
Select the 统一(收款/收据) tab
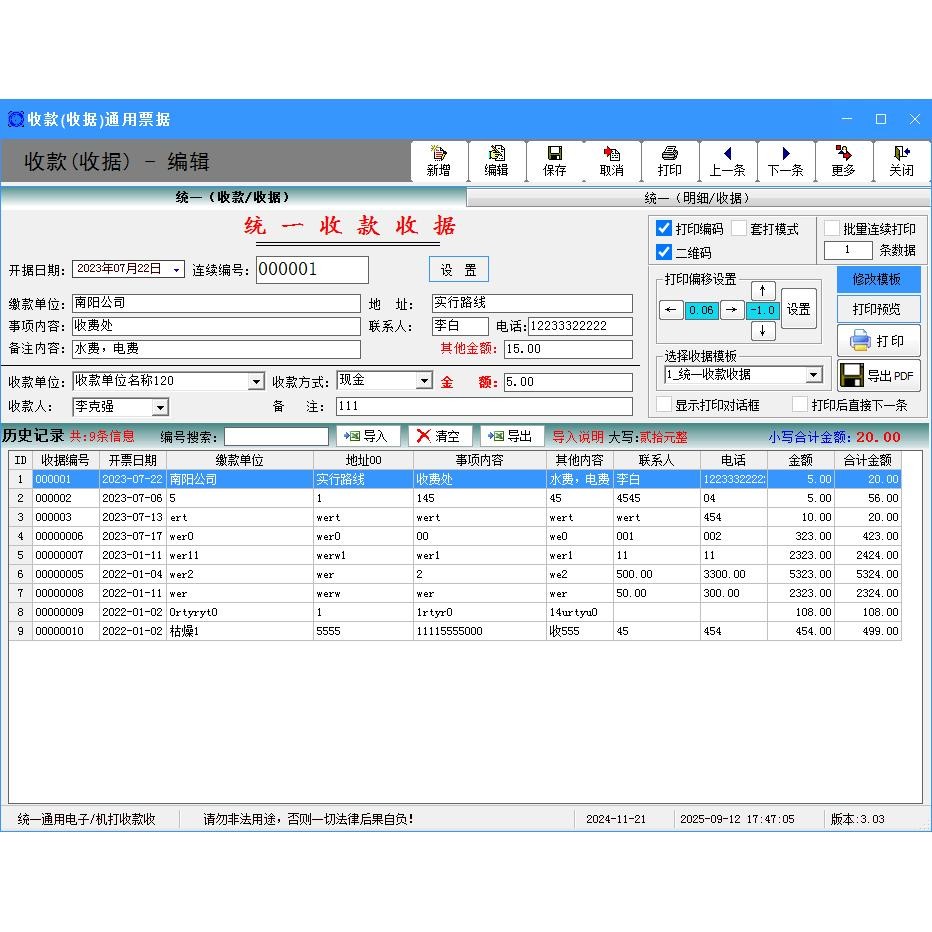pos(235,197)
